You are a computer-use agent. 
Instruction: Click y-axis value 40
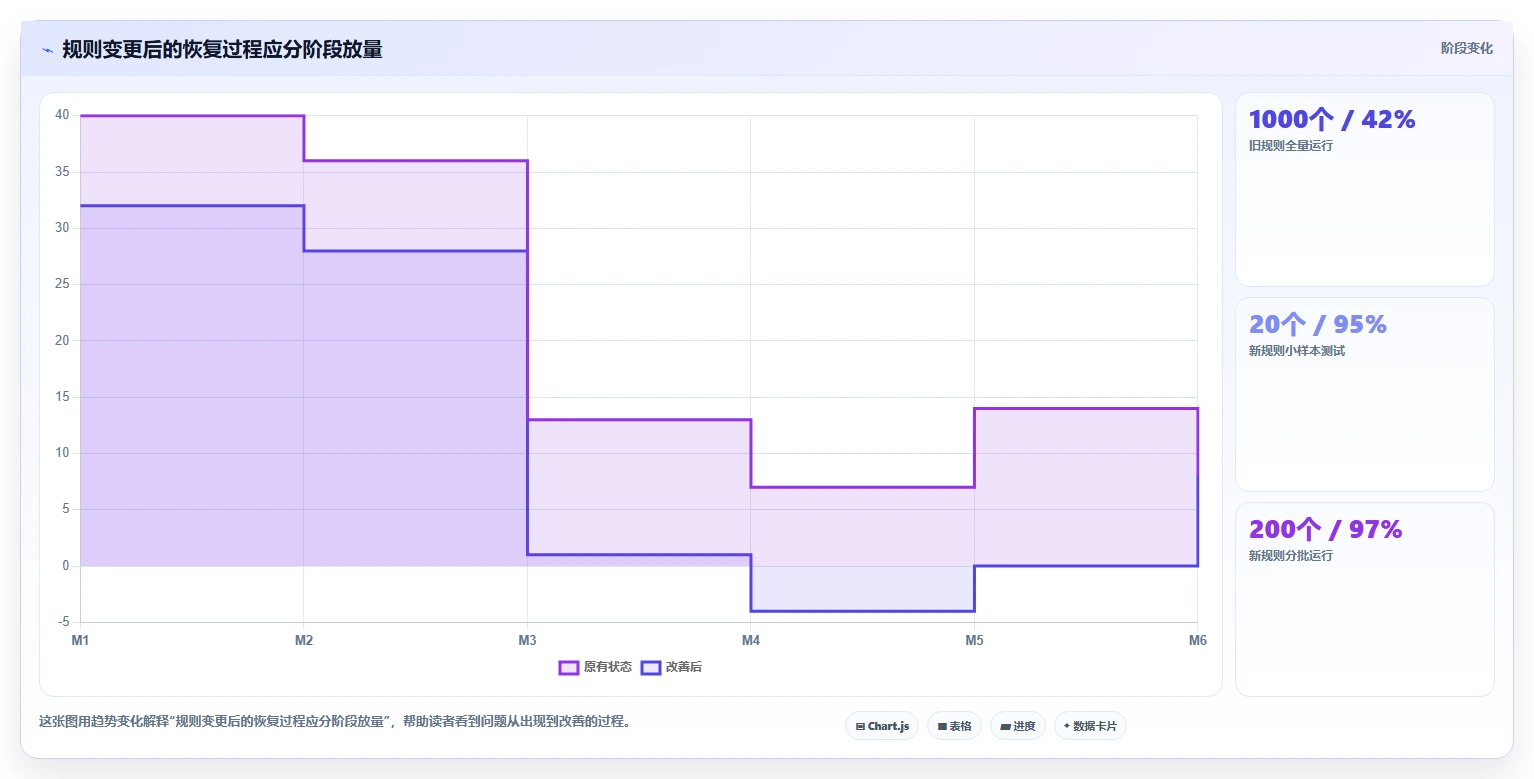(62, 115)
